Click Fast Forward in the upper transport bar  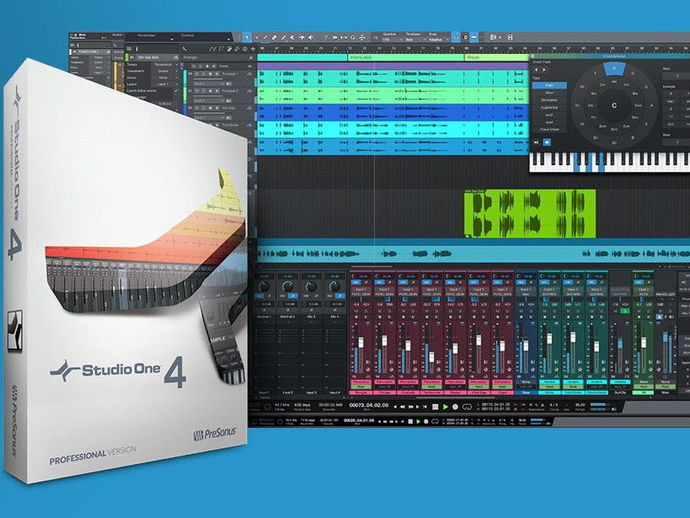[x=411, y=407]
